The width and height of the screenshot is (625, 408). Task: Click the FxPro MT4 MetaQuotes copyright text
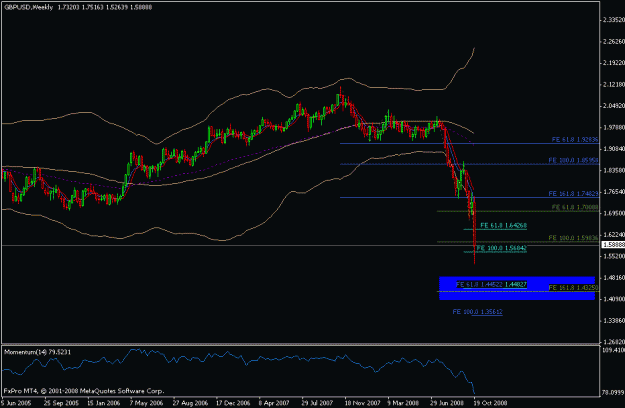click(84, 391)
